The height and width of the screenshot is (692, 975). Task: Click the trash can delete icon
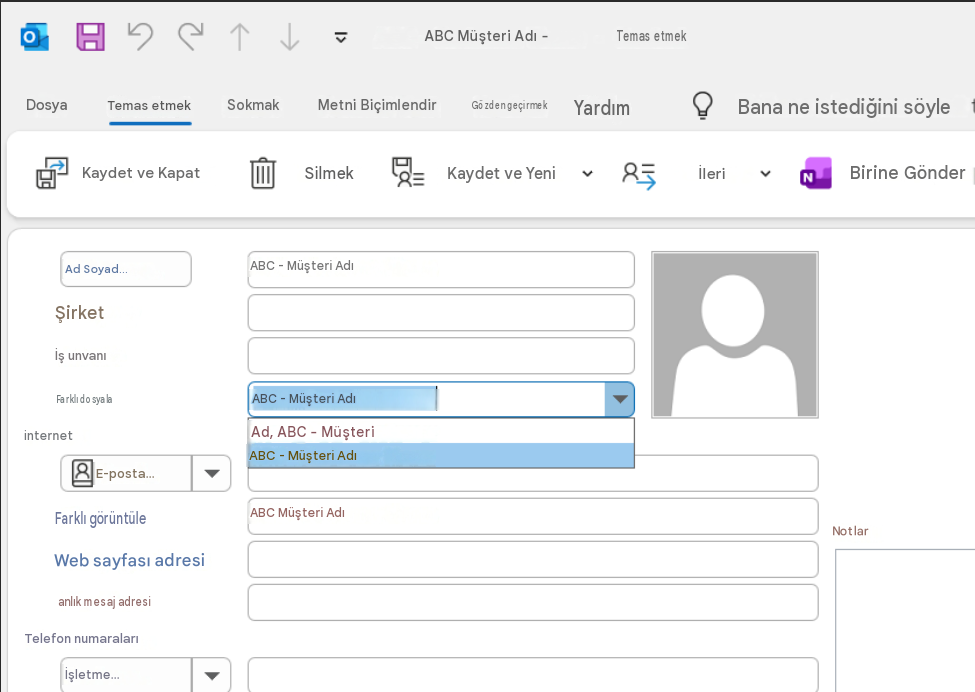[x=263, y=173]
